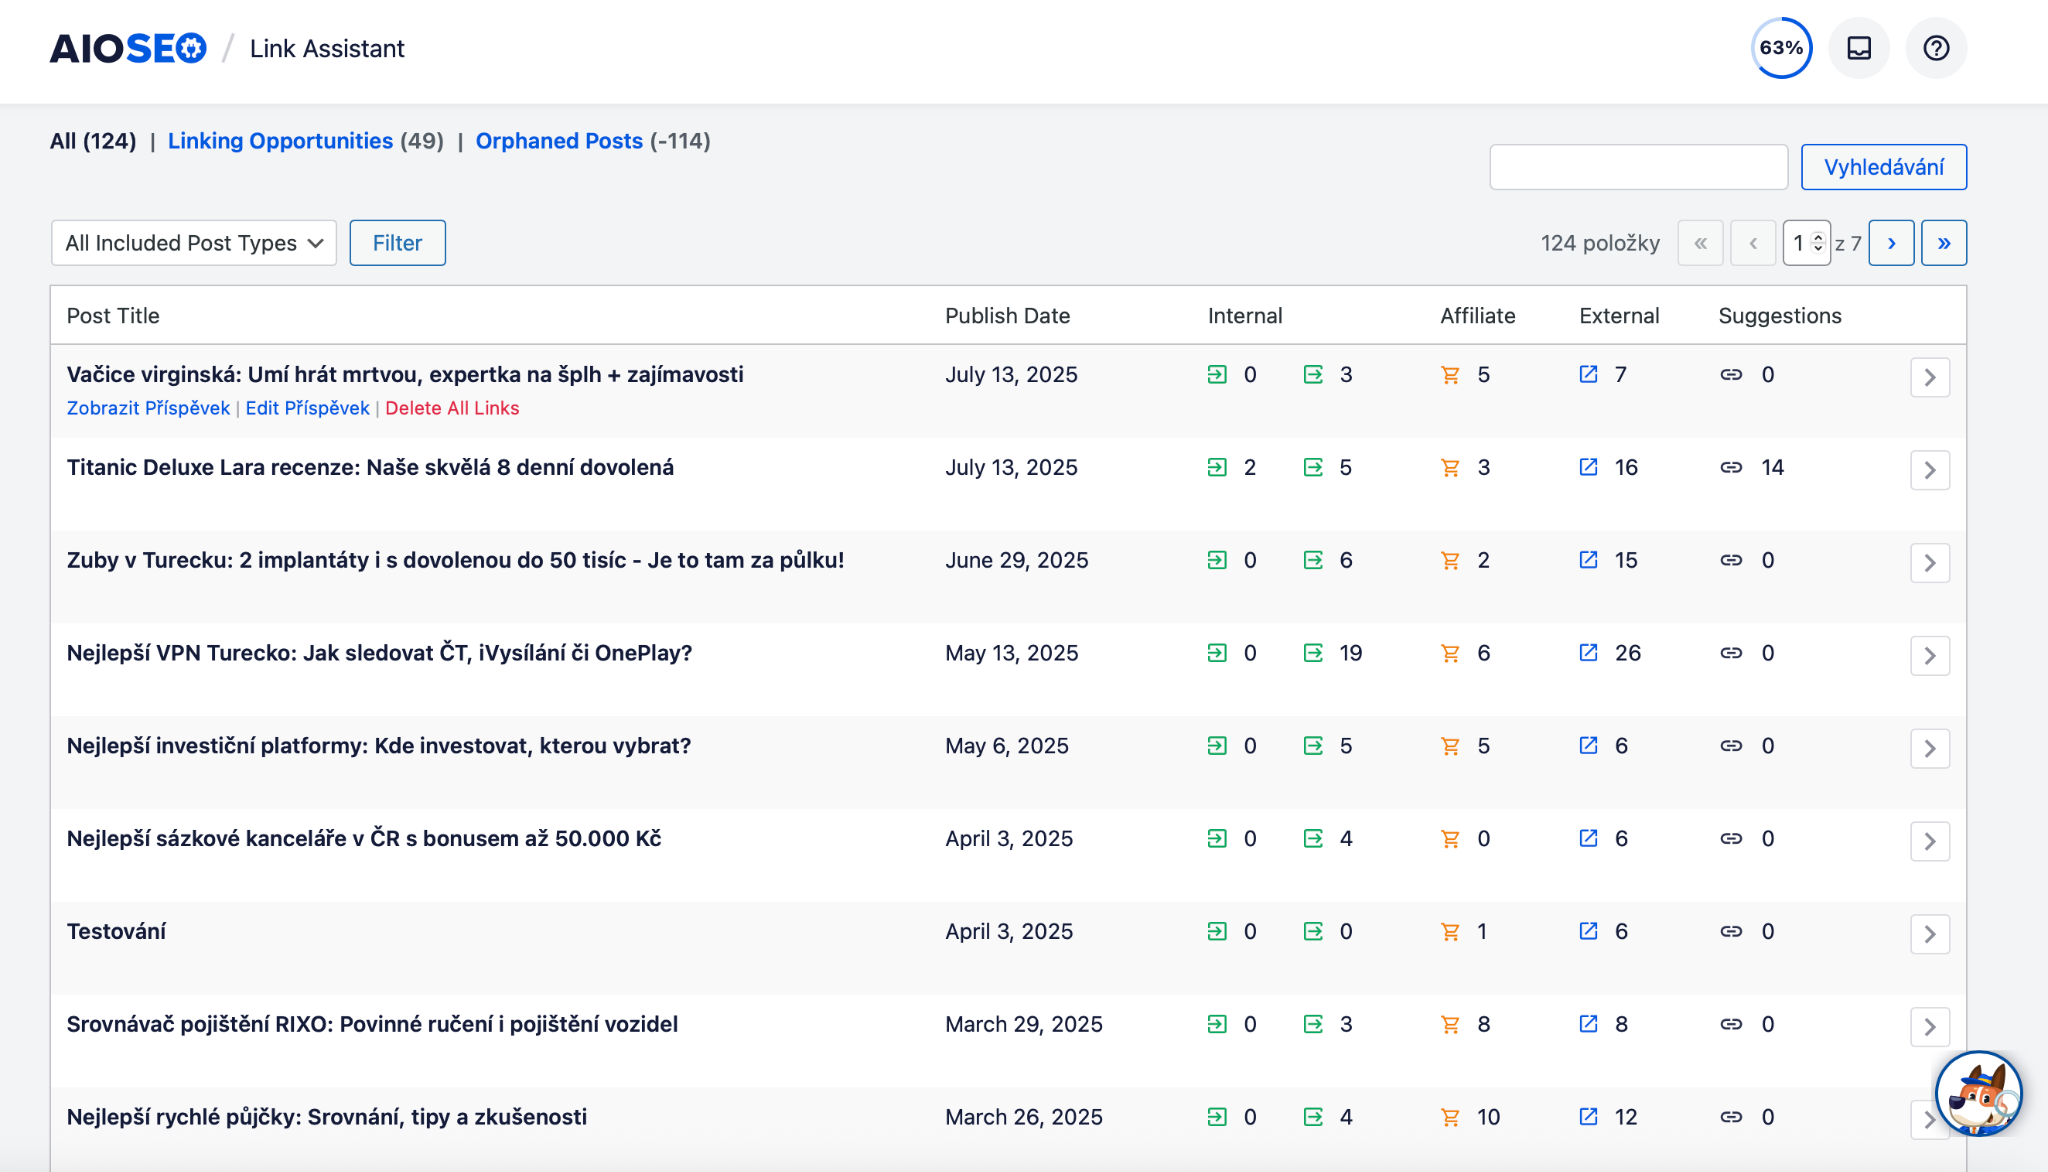
Task: Switch to Linking Opportunities tab
Action: point(280,141)
